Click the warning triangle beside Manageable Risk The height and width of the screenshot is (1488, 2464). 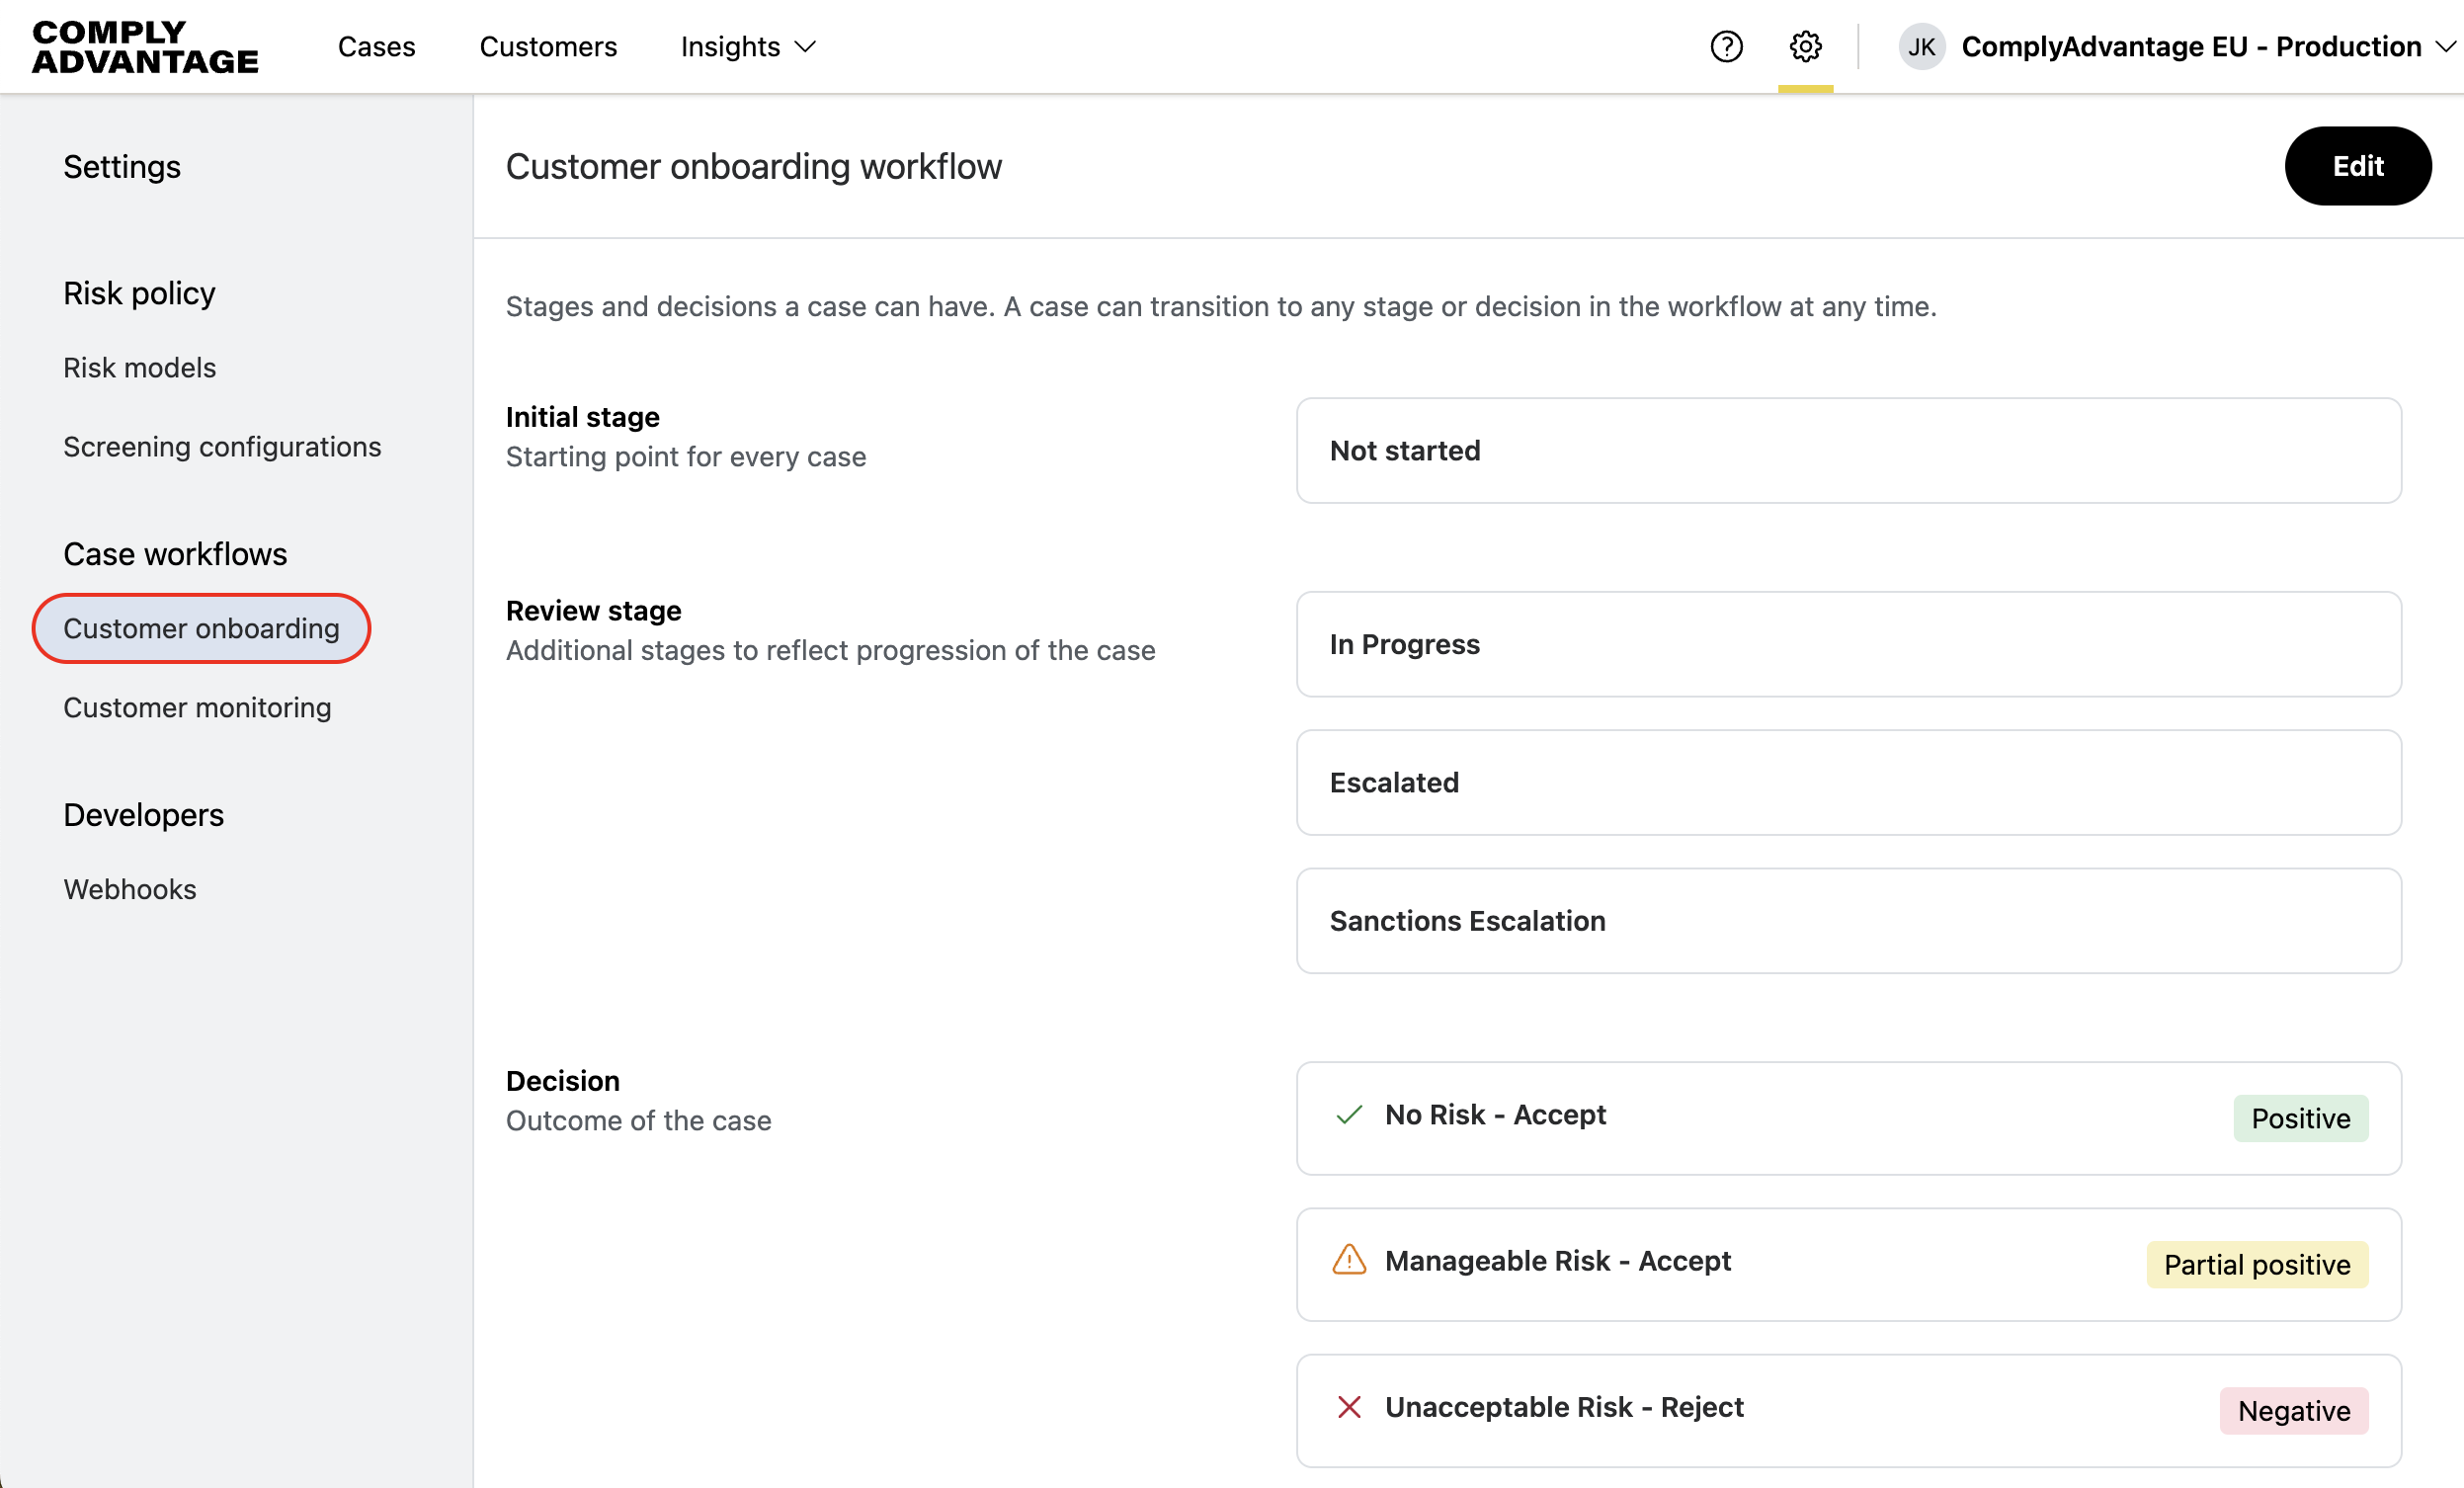(1349, 1260)
